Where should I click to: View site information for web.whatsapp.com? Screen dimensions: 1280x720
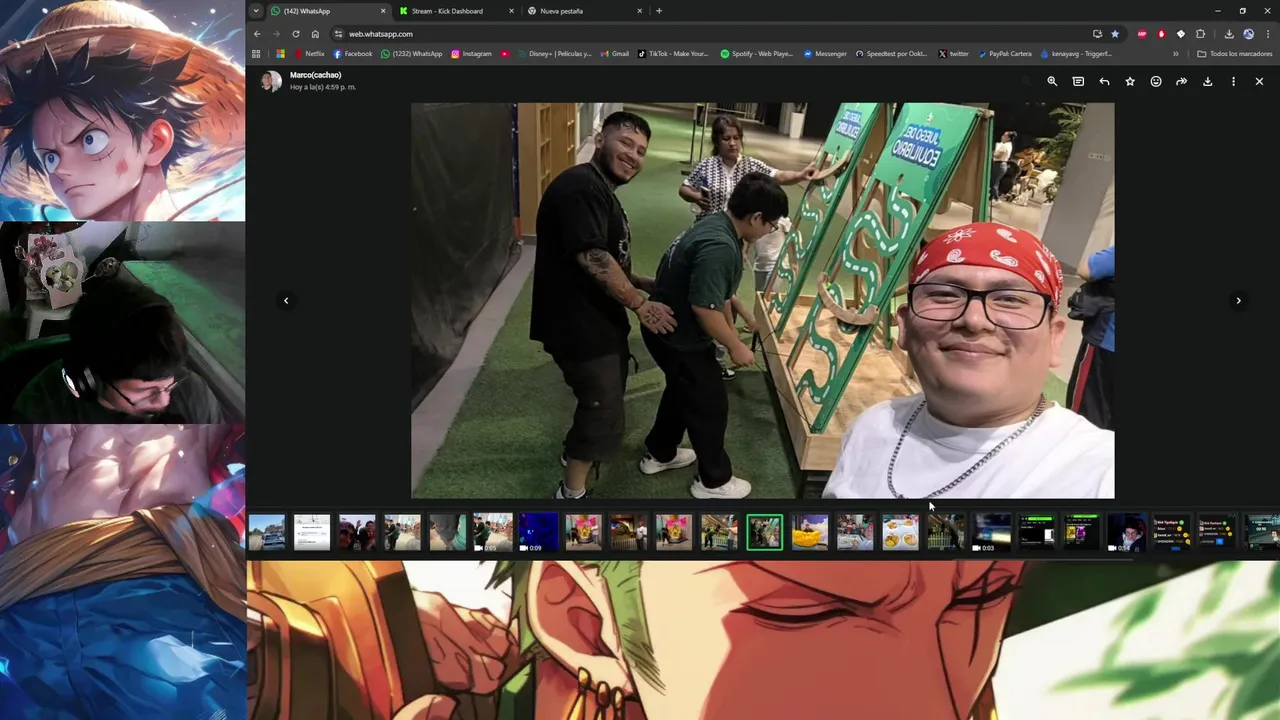[338, 34]
